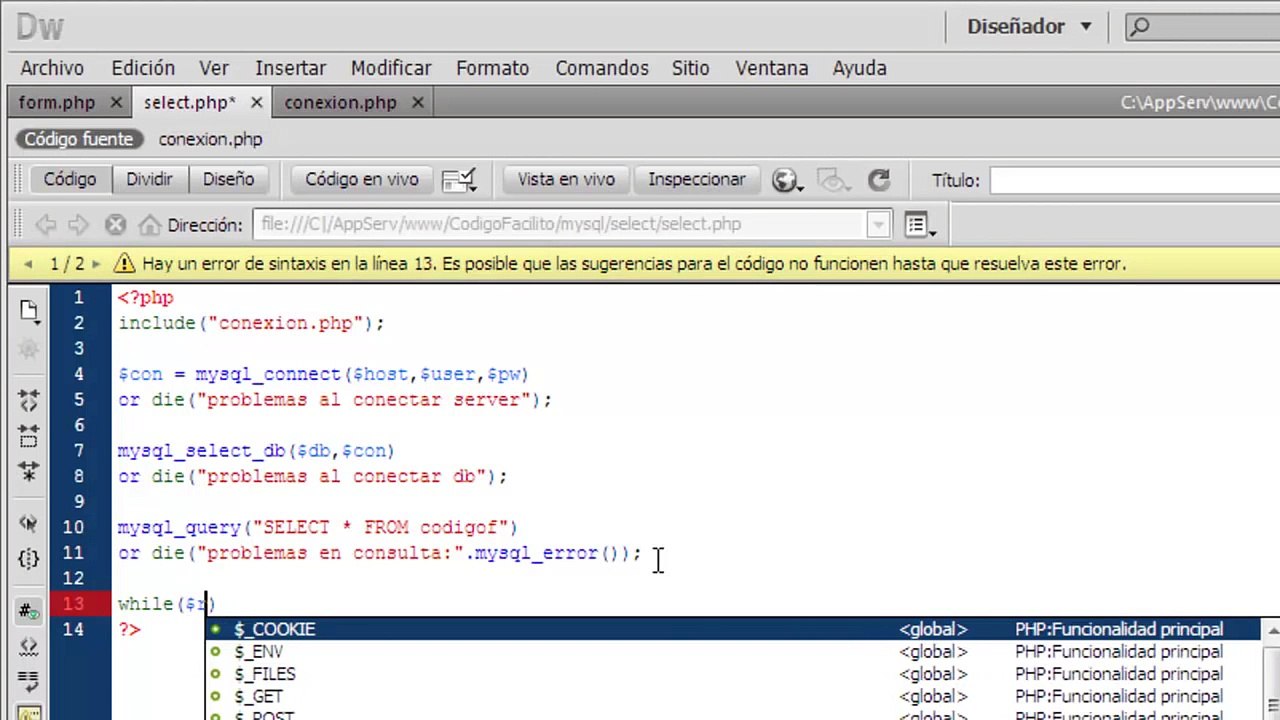This screenshot has width=1280, height=720.
Task: Open the Diseñador workspace dropdown
Action: (1029, 27)
